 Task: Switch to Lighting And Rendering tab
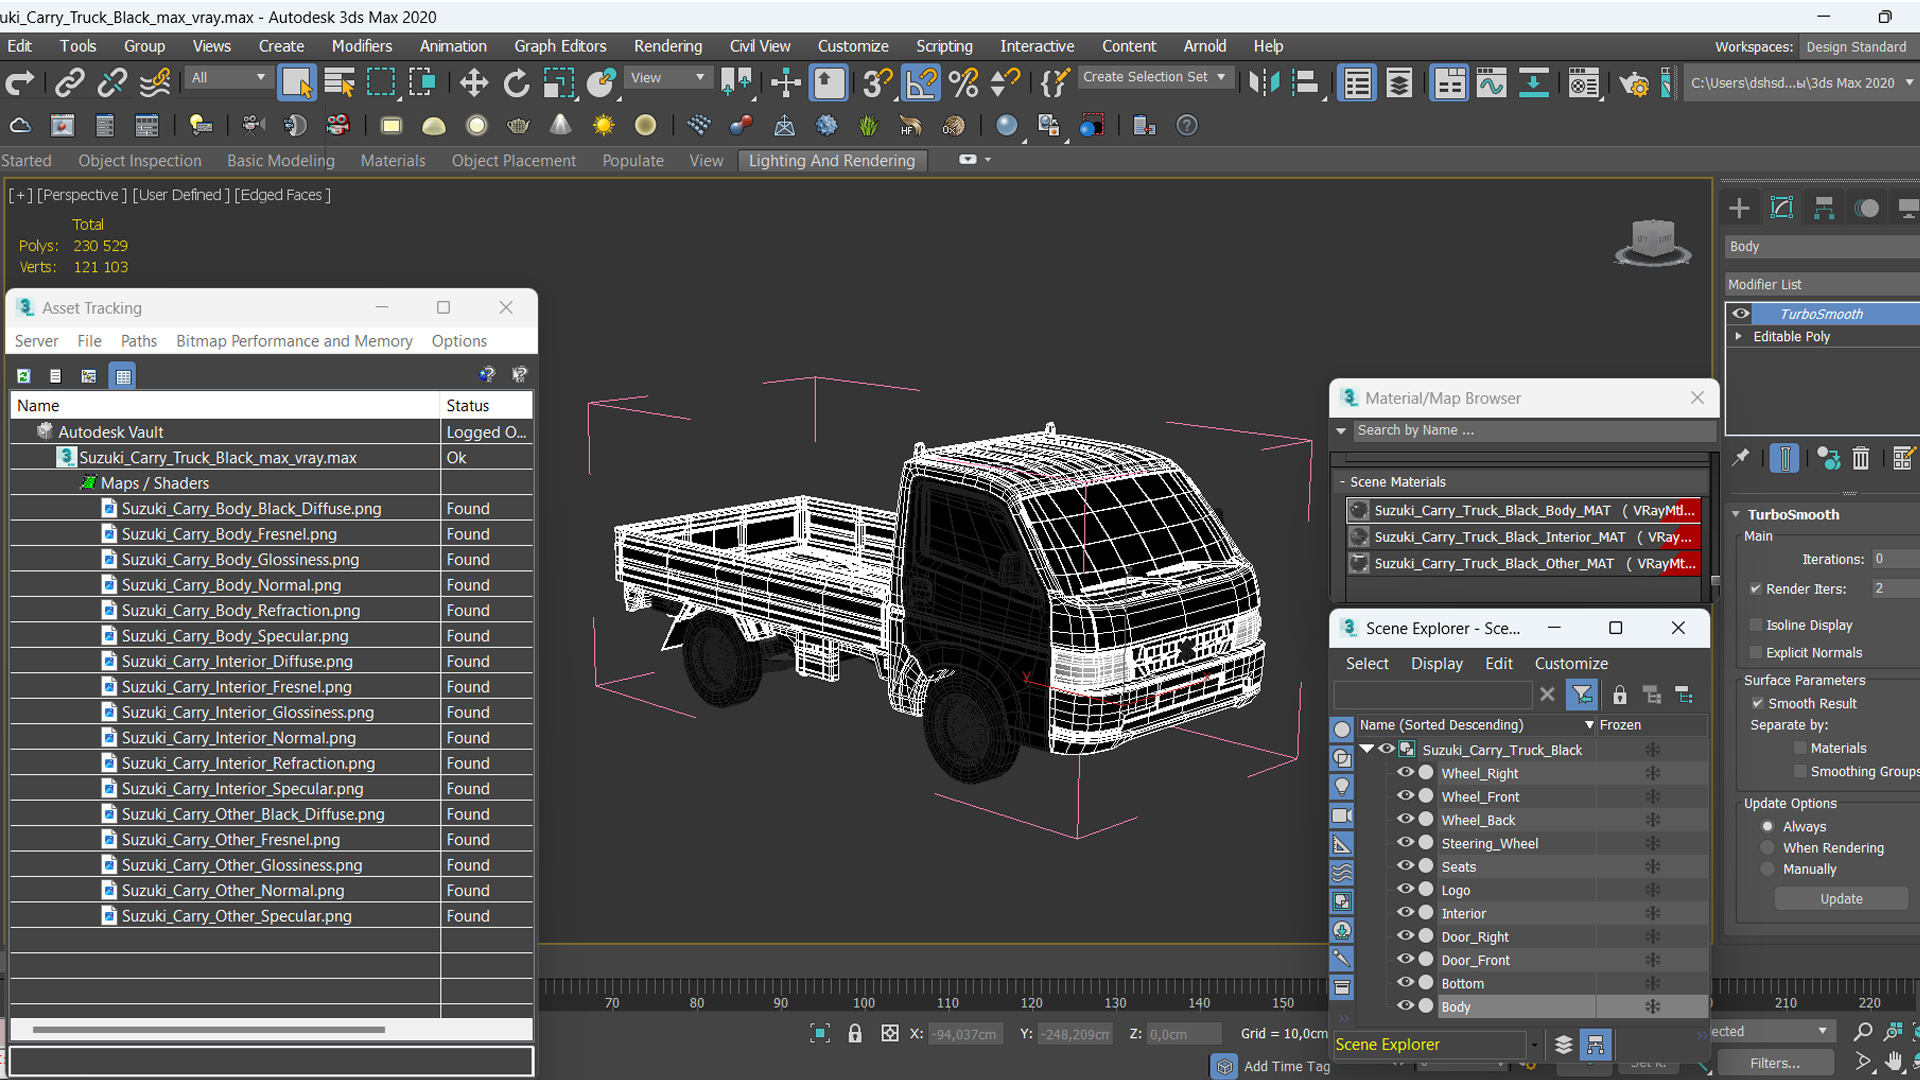(831, 161)
